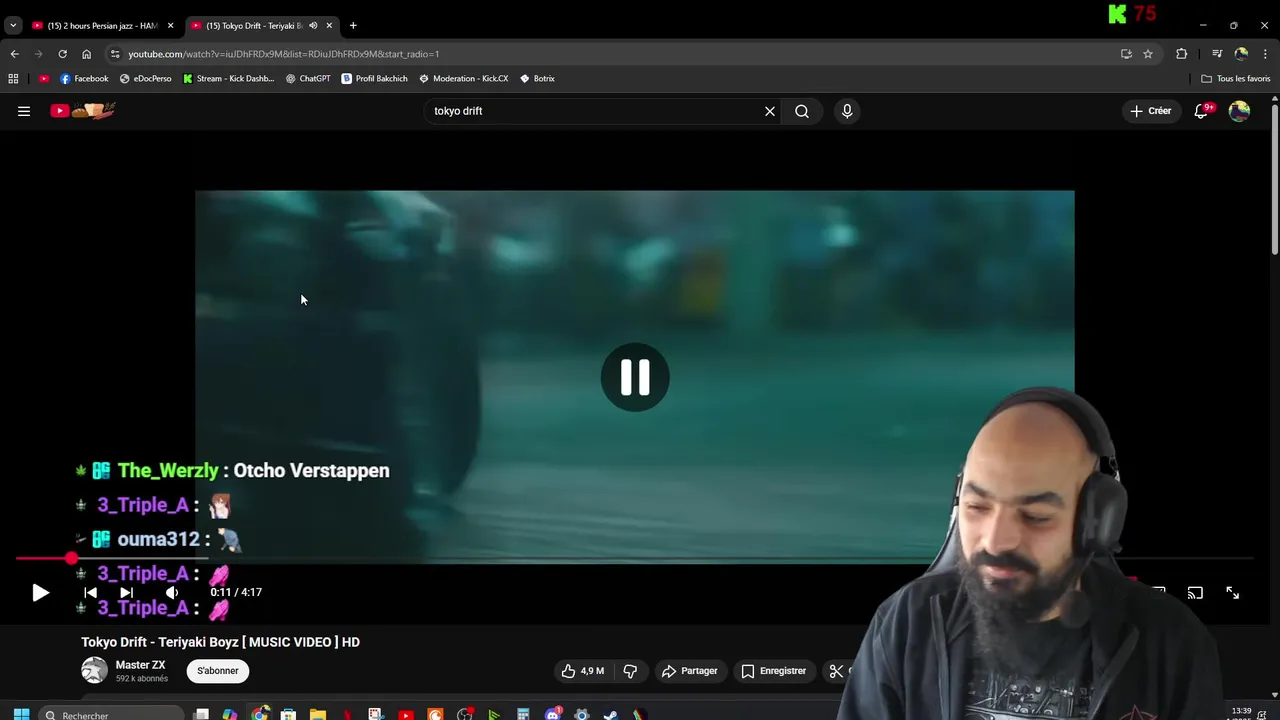Image resolution: width=1280 pixels, height=720 pixels.
Task: Open Microsoft Store from the taskbar
Action: click(x=289, y=714)
